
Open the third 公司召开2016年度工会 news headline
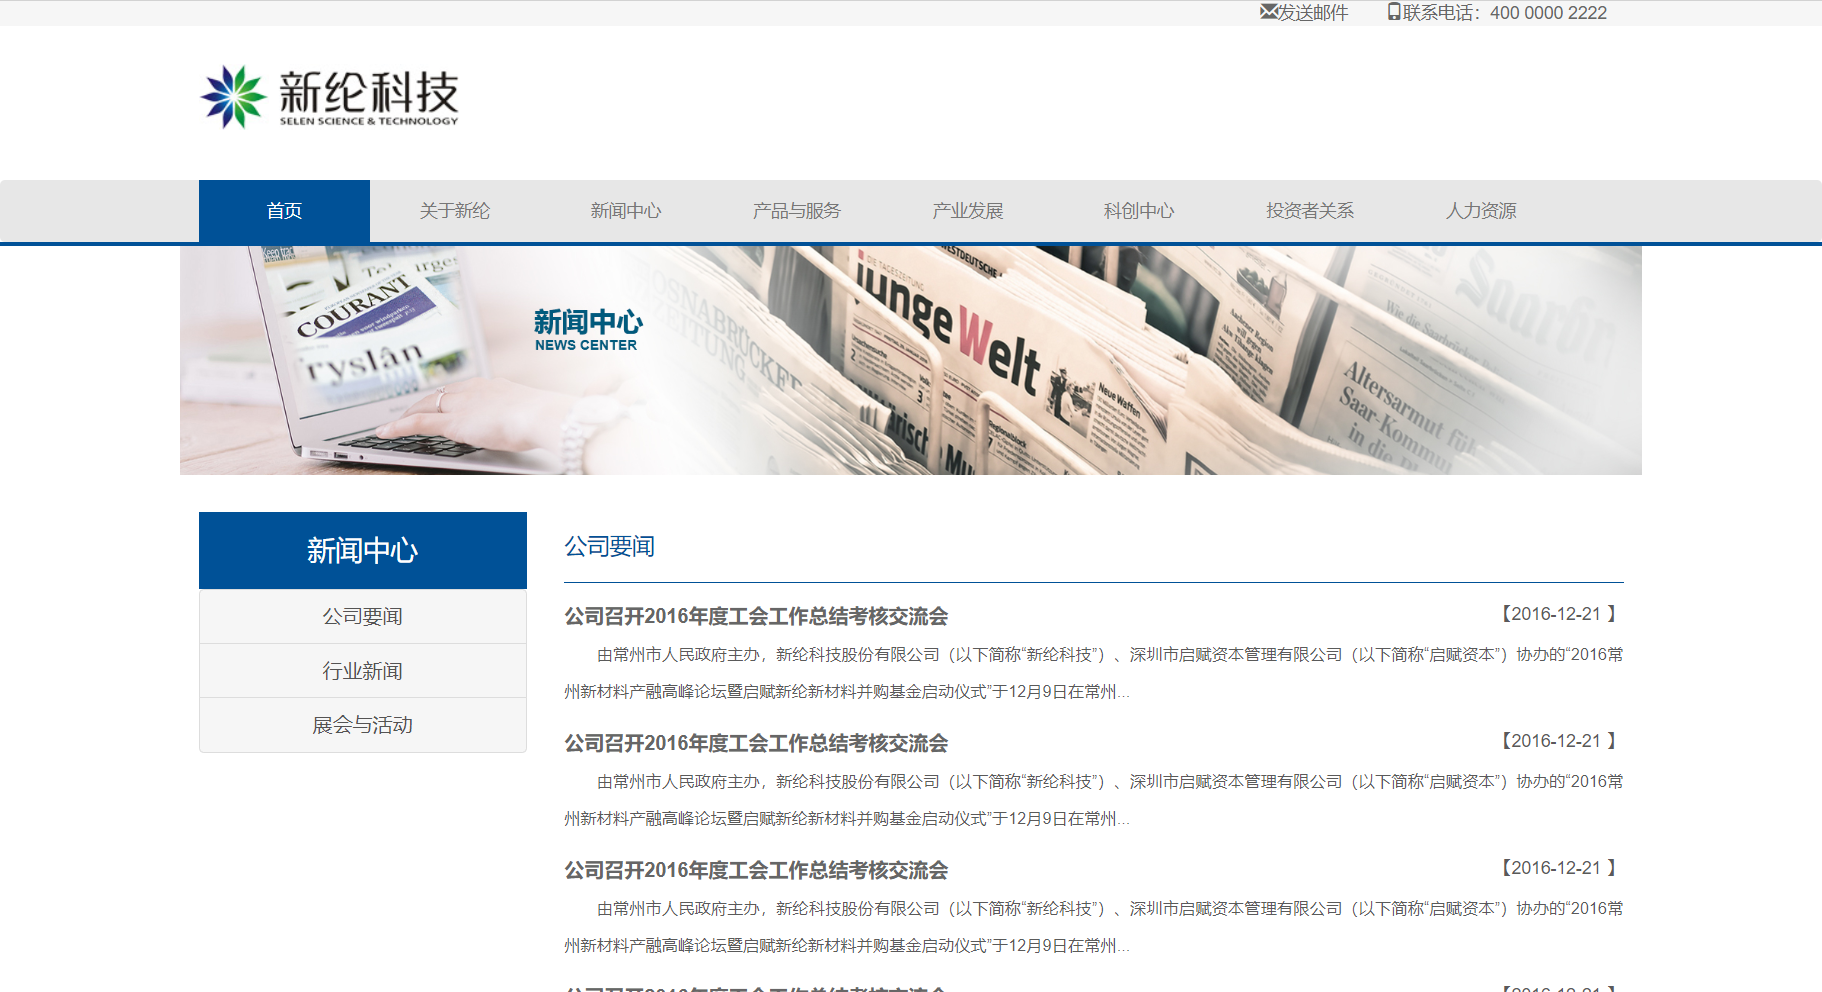click(x=756, y=870)
